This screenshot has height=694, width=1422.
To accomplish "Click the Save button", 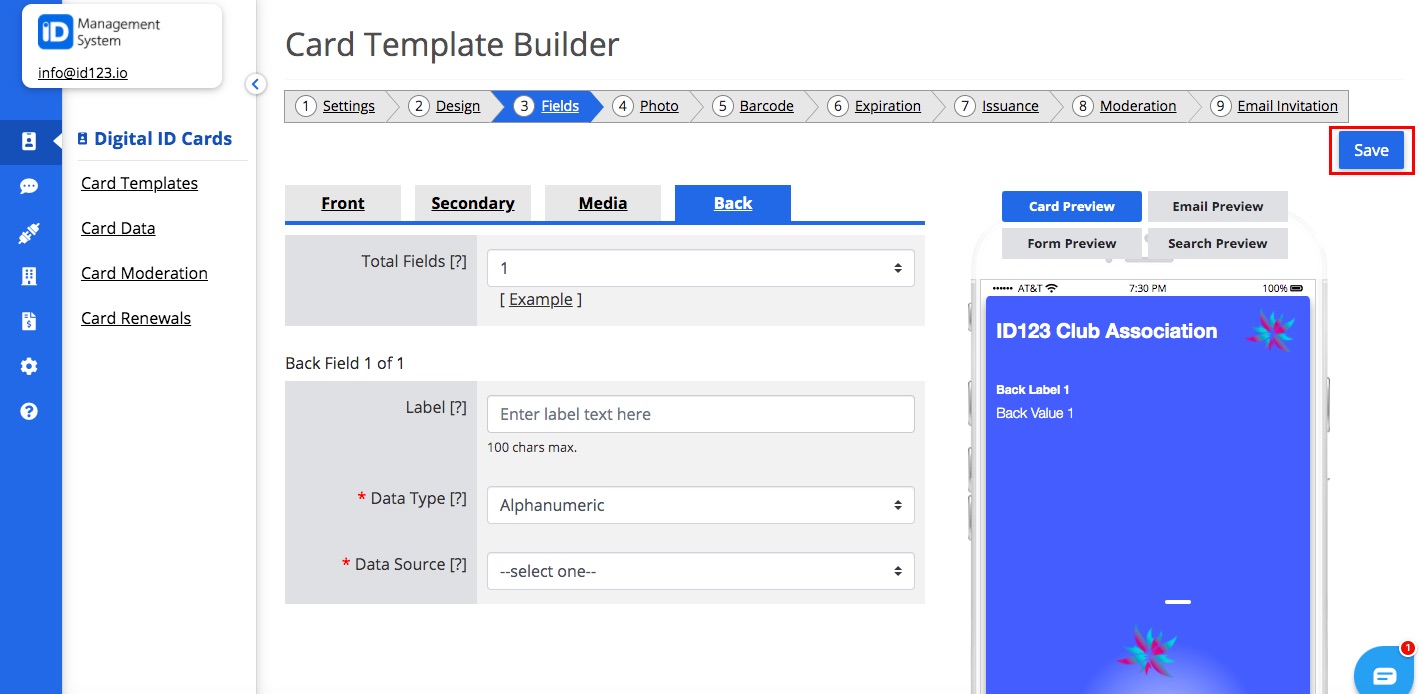I will [x=1370, y=149].
